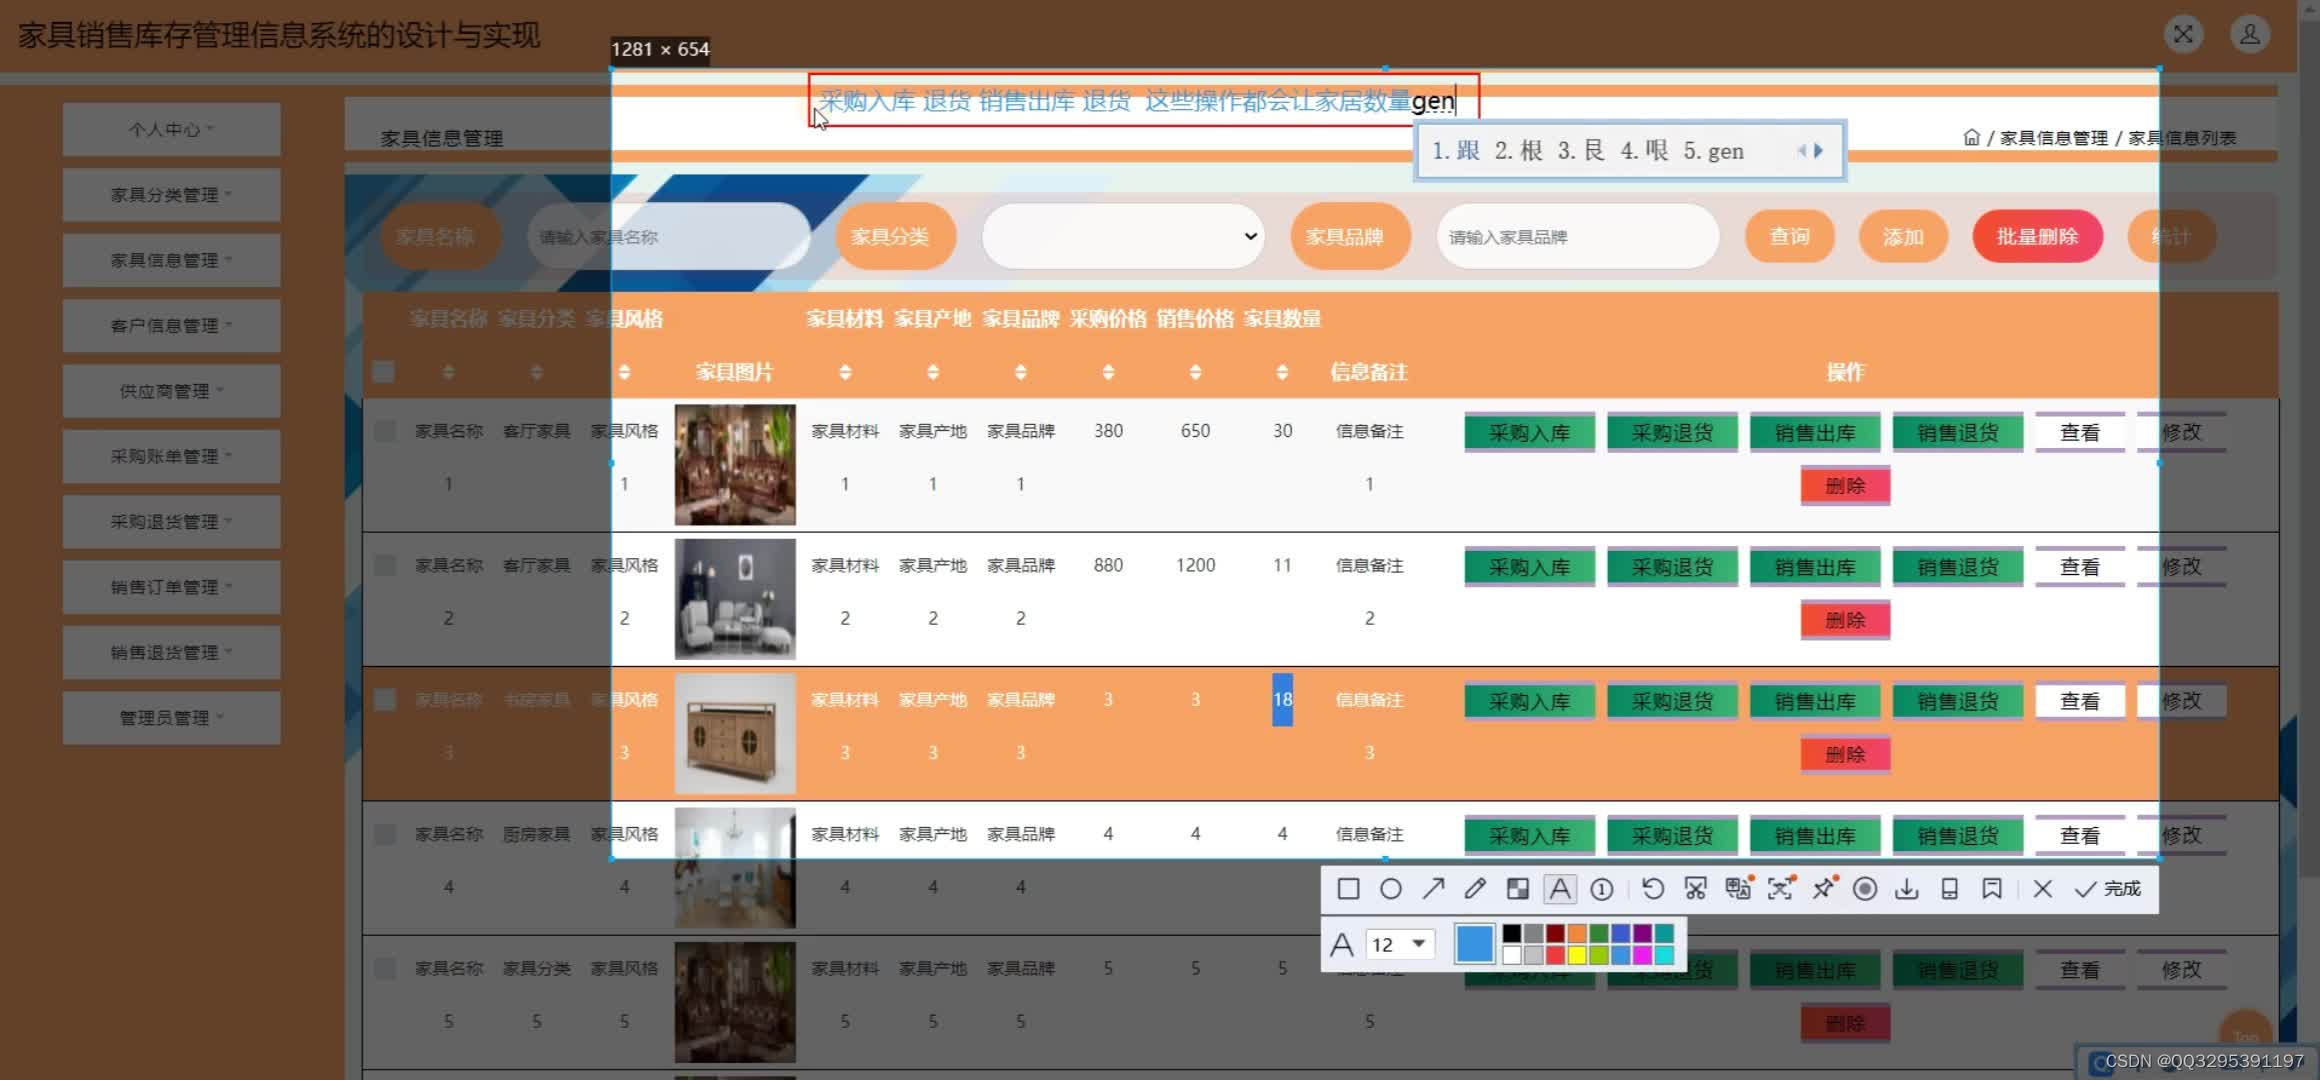Undo the last annotation
Image resolution: width=2320 pixels, height=1080 pixels.
point(1653,889)
